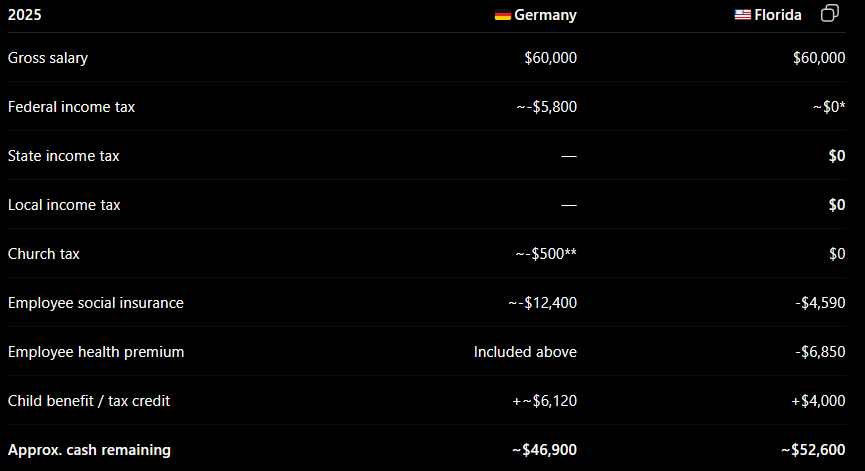865x471 pixels.
Task: Click the Gross salary row label
Action: 47,58
